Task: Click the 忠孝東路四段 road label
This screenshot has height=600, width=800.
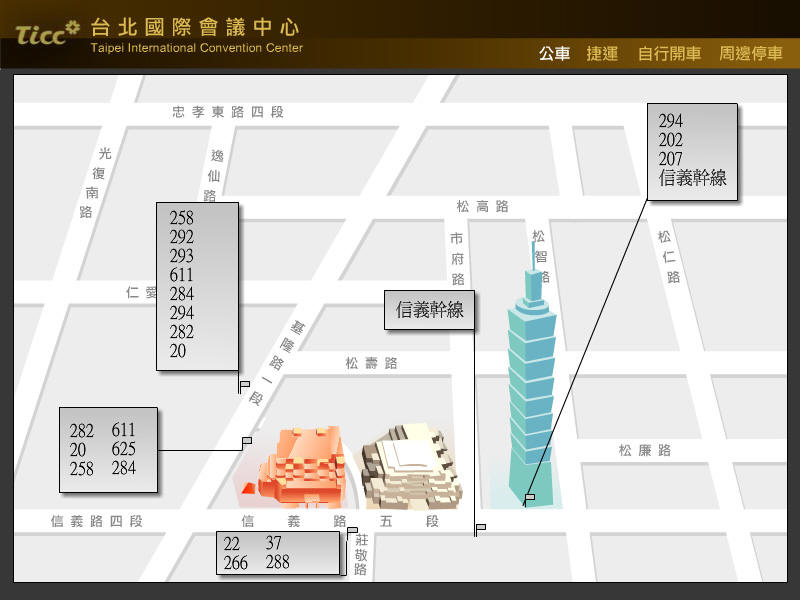Action: tap(228, 112)
